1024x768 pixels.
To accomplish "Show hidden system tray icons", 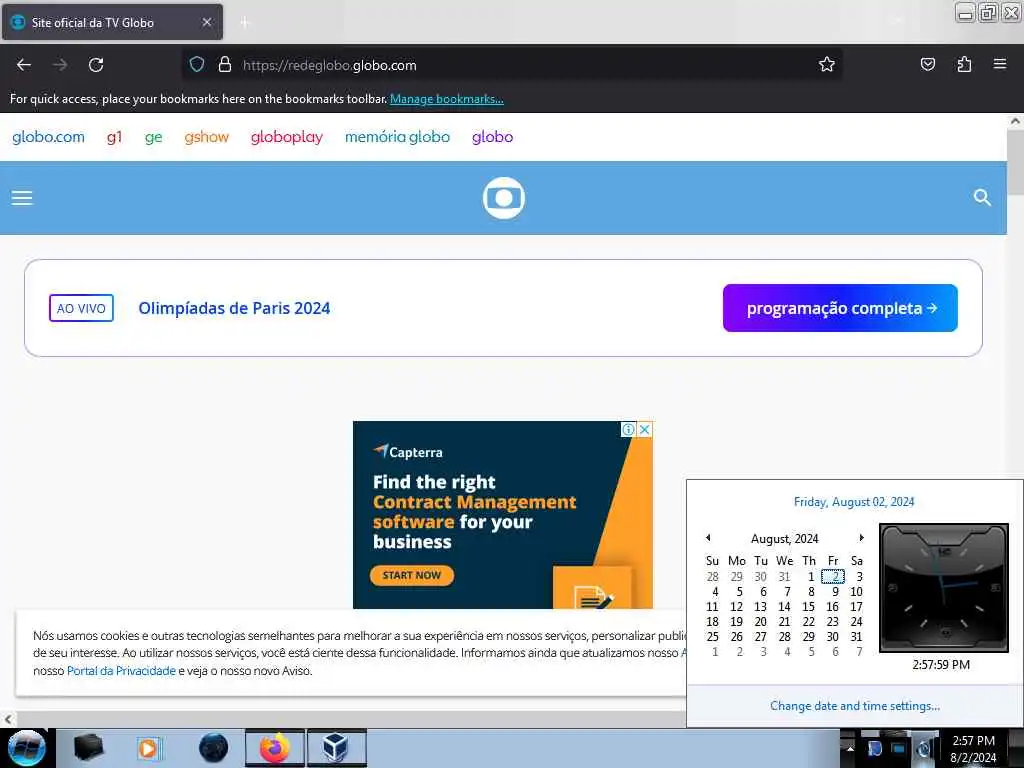I will (850, 748).
